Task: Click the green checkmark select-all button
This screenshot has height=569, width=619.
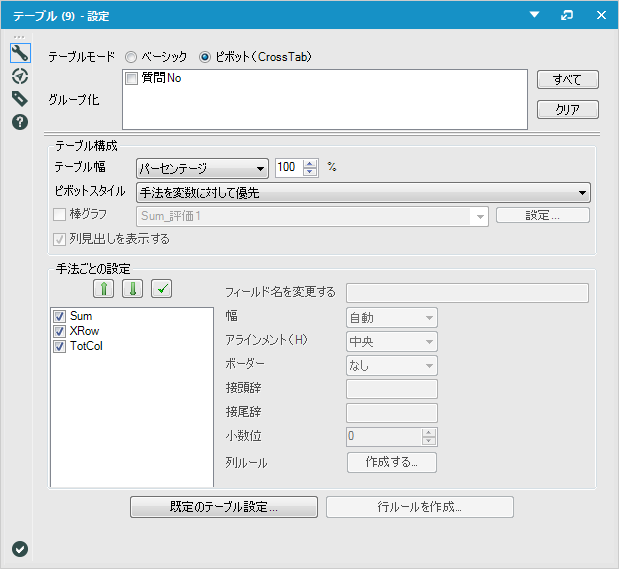Action: click(162, 289)
